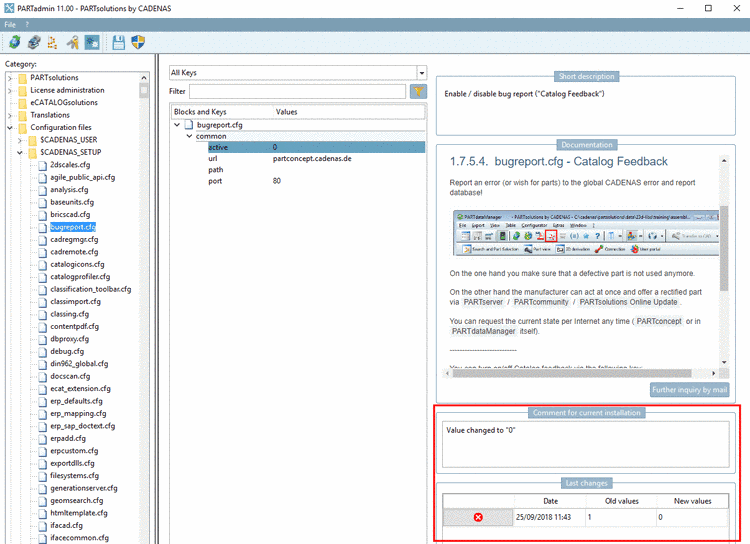
Task: Click the Old values column header
Action: [622, 501]
